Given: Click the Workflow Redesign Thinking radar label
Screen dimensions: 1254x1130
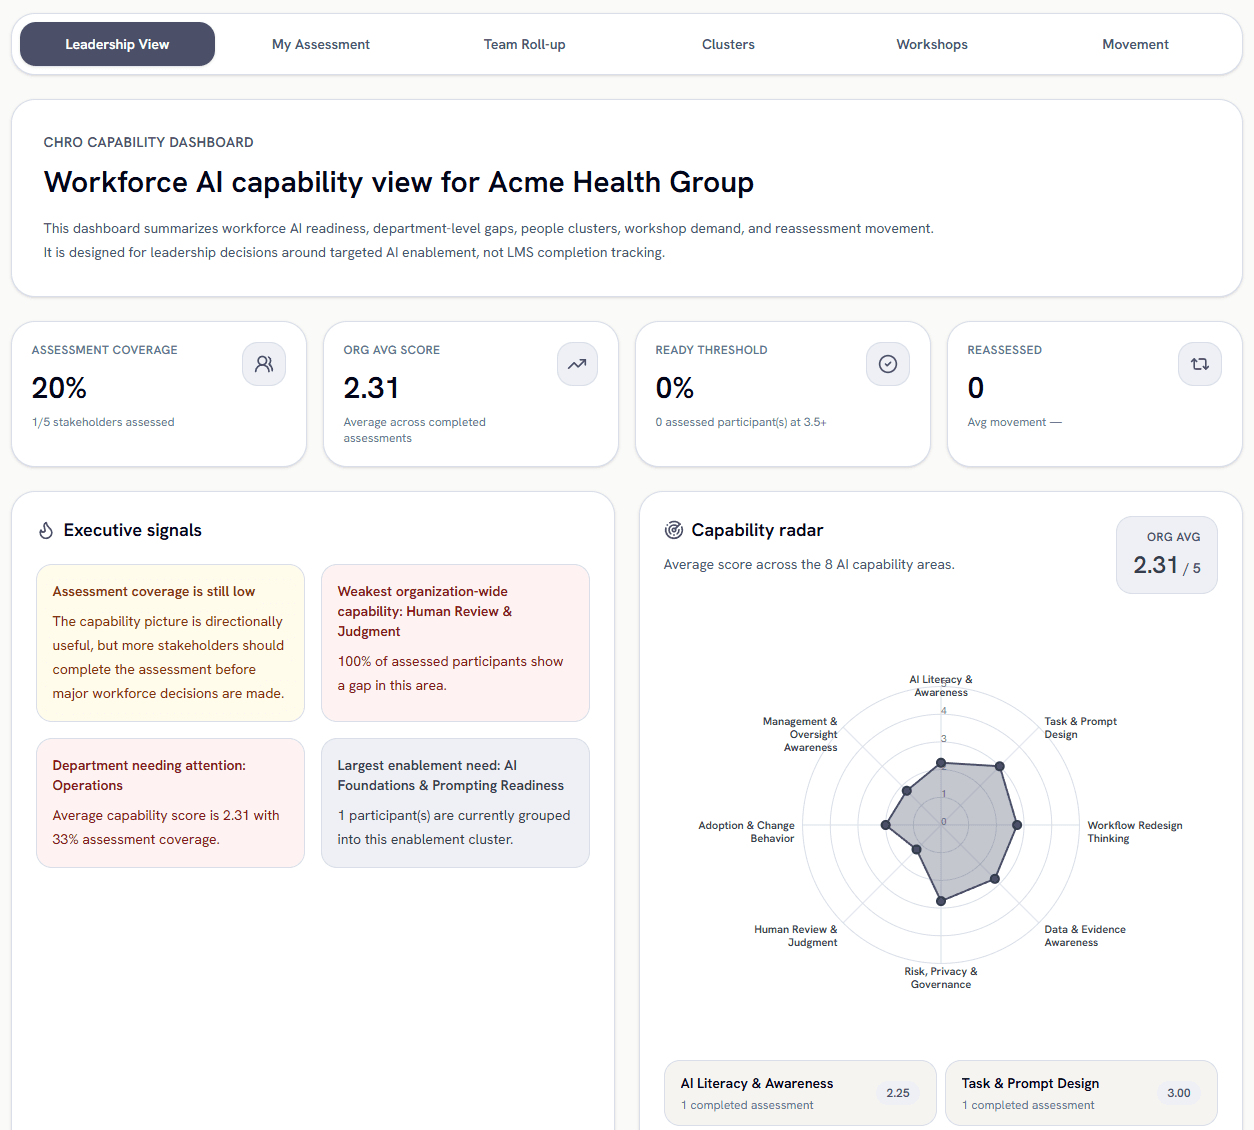Looking at the screenshot, I should [1135, 832].
